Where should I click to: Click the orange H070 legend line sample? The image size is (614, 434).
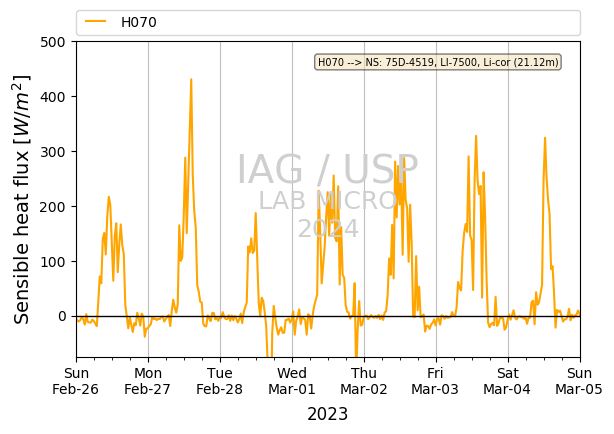pos(96,22)
